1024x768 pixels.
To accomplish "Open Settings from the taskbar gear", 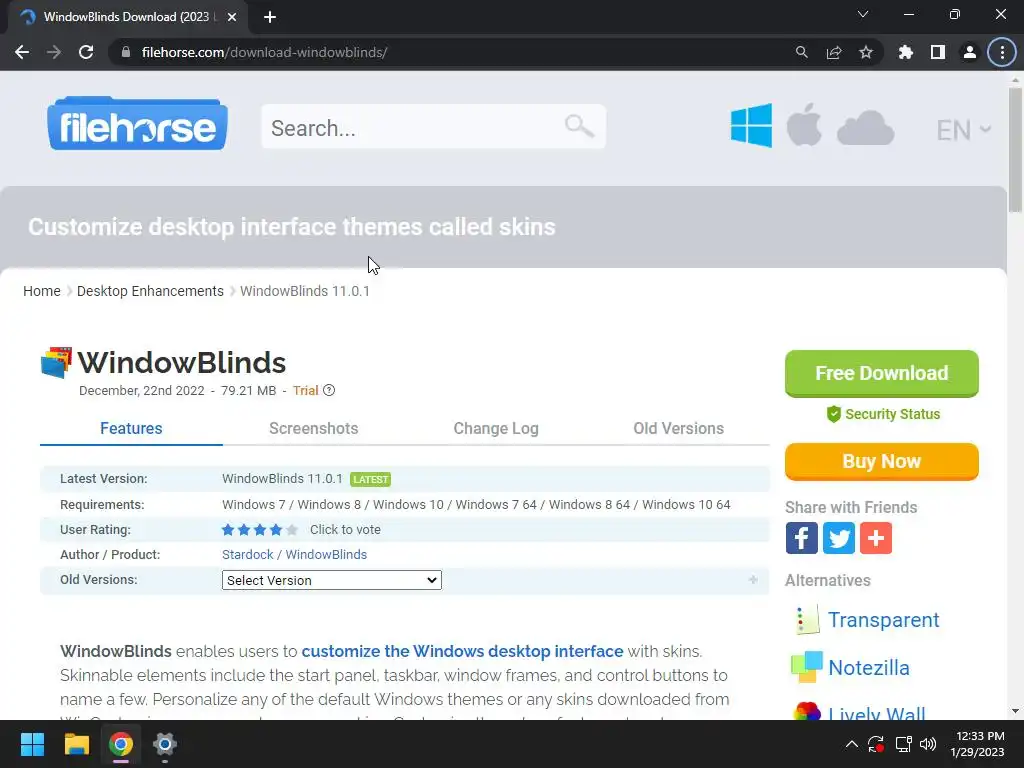I will point(165,744).
